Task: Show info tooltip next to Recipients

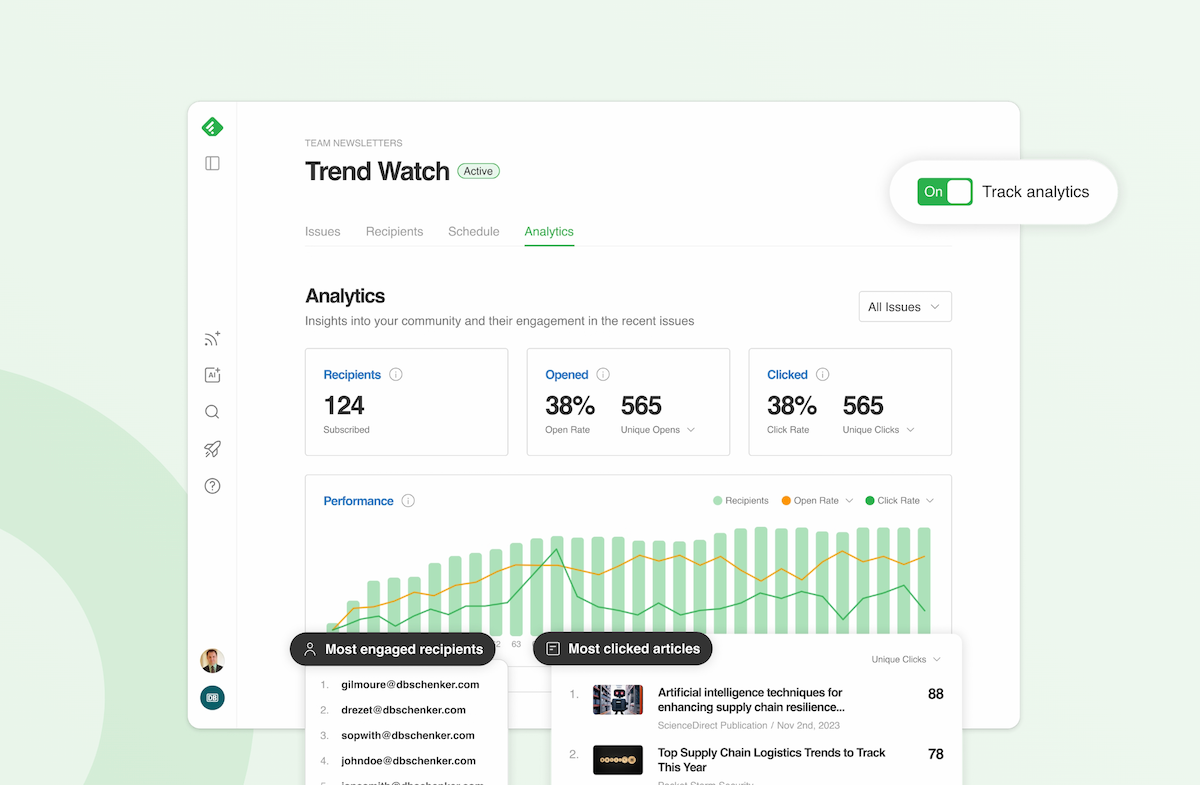Action: (396, 375)
